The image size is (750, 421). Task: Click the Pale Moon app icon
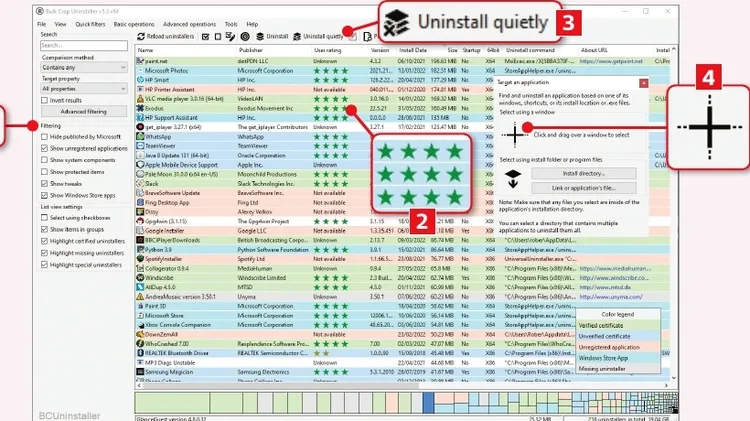tap(140, 174)
